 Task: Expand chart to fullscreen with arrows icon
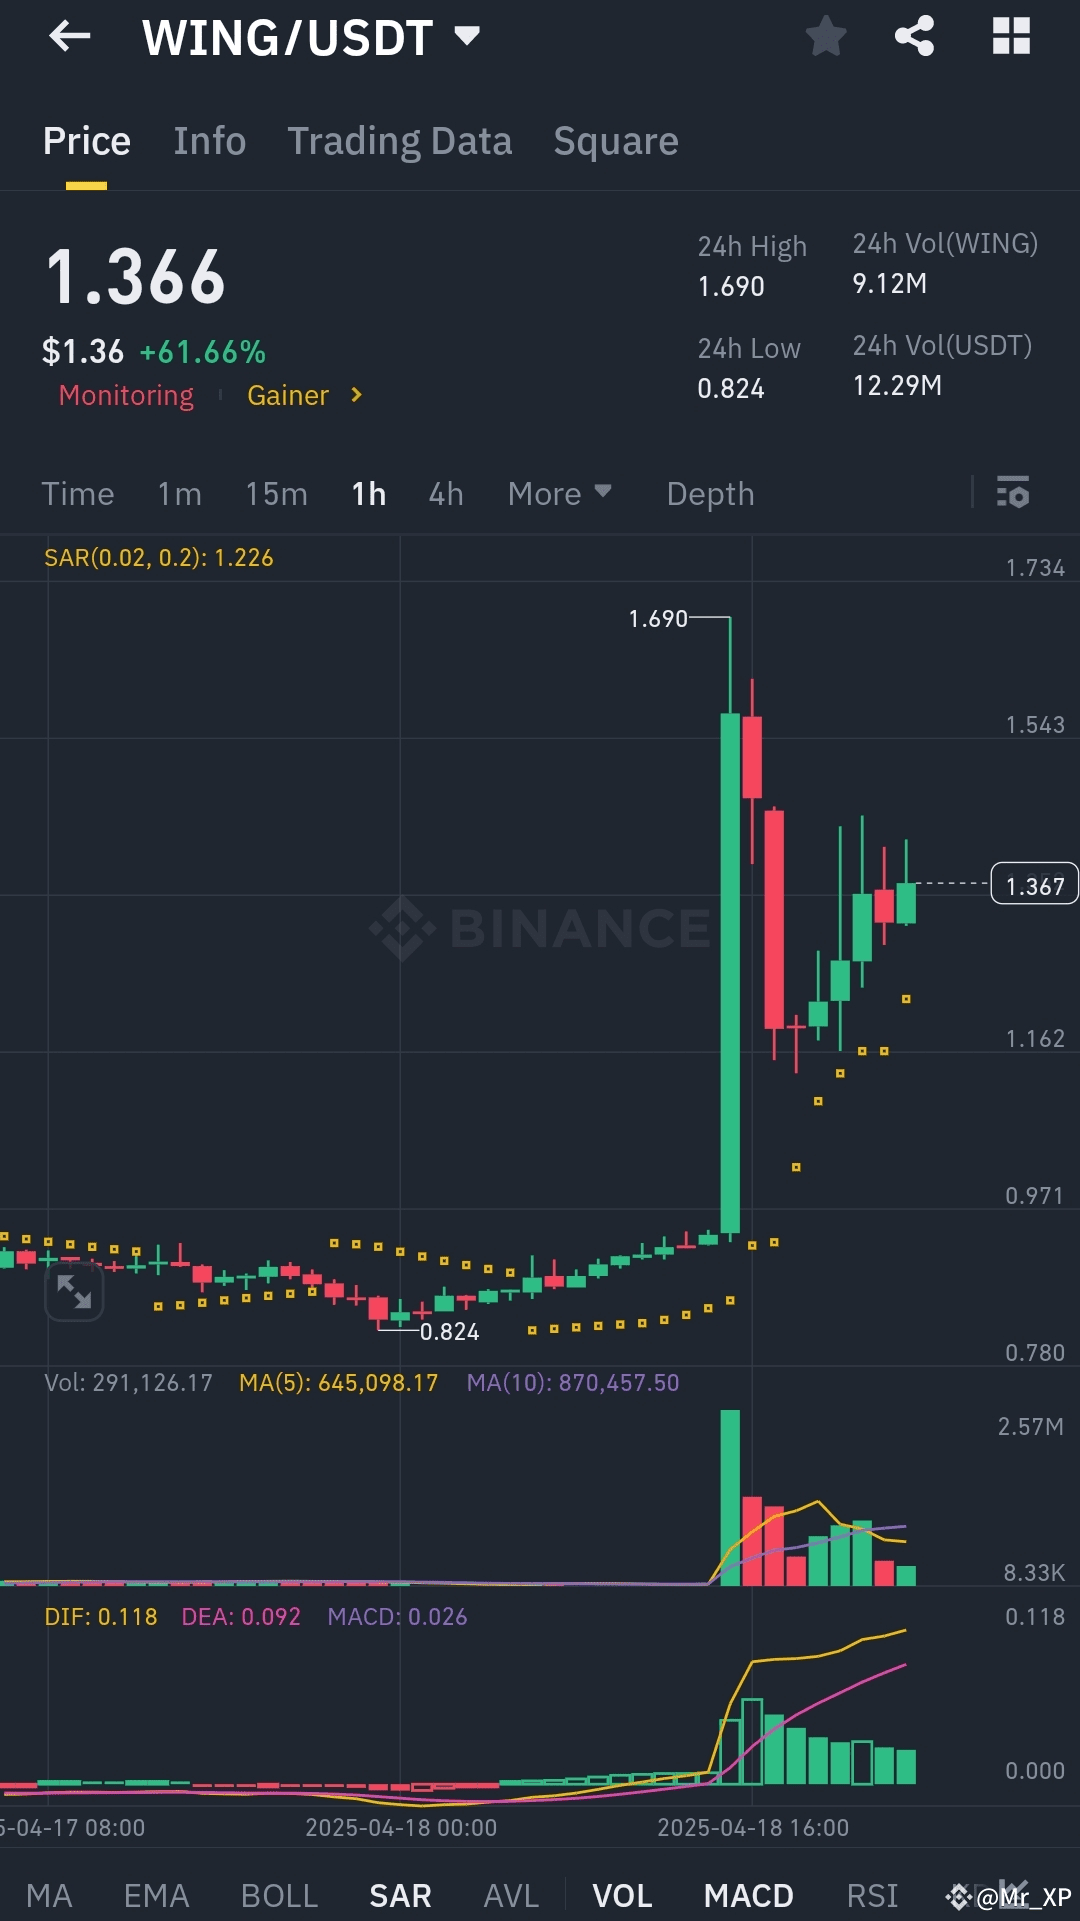click(75, 1291)
